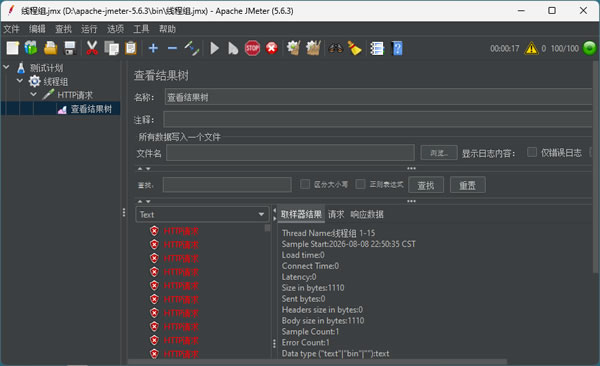Enable the 正则表达式 checkbox
Viewport: 600px width, 366px height.
tap(360, 184)
